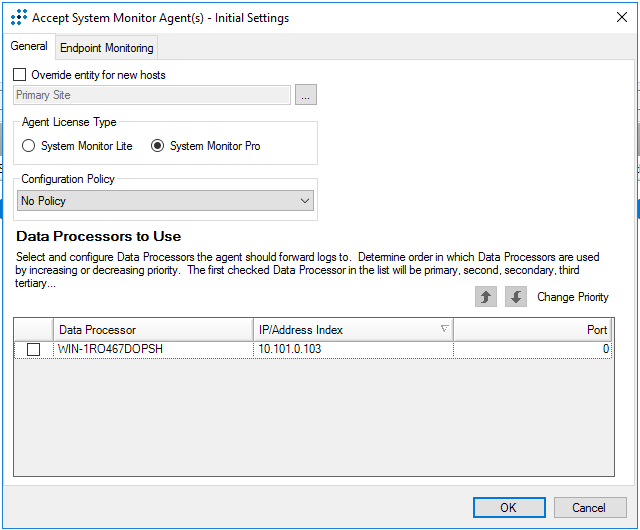Switch to the Endpoint Monitoring tab

[107, 47]
